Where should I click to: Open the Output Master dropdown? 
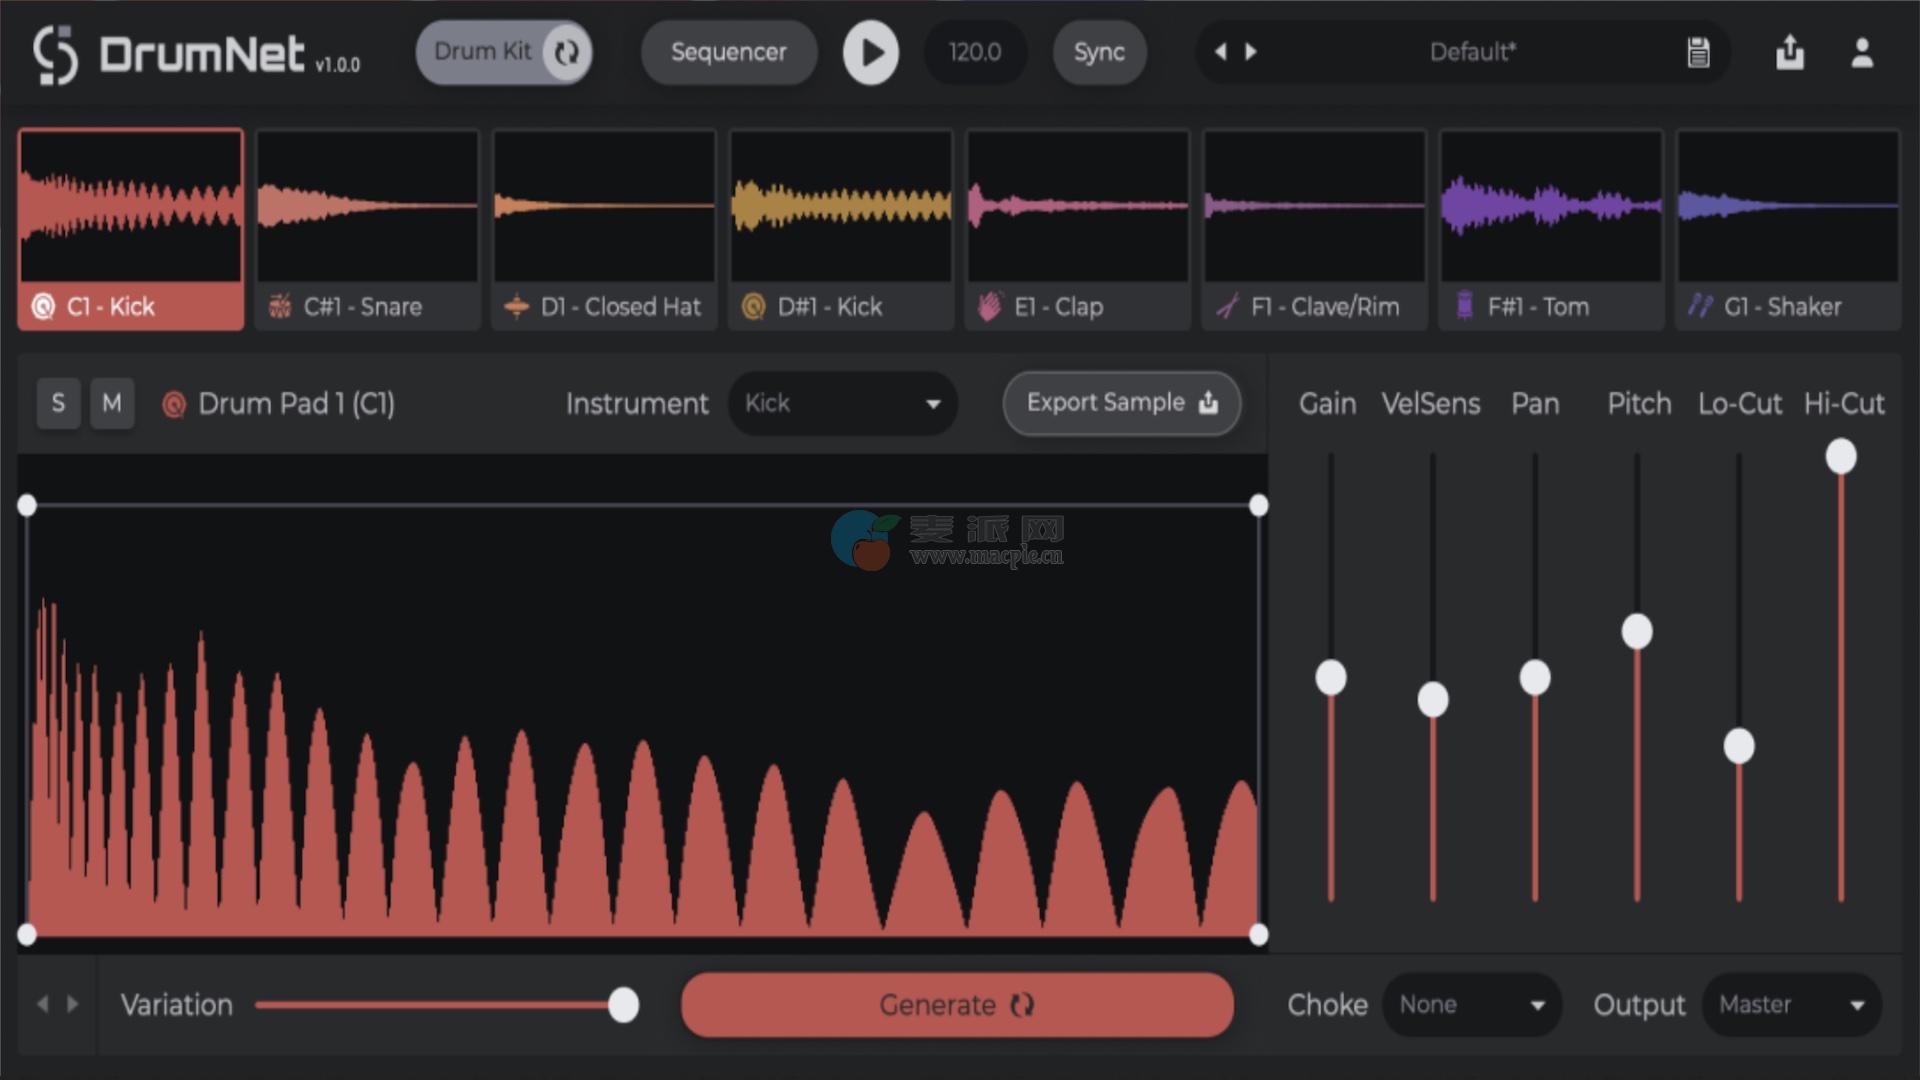coord(1791,1004)
